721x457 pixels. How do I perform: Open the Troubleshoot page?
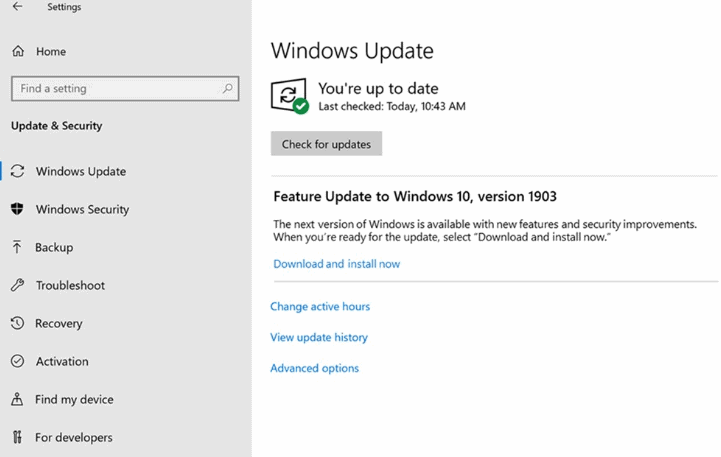click(70, 286)
